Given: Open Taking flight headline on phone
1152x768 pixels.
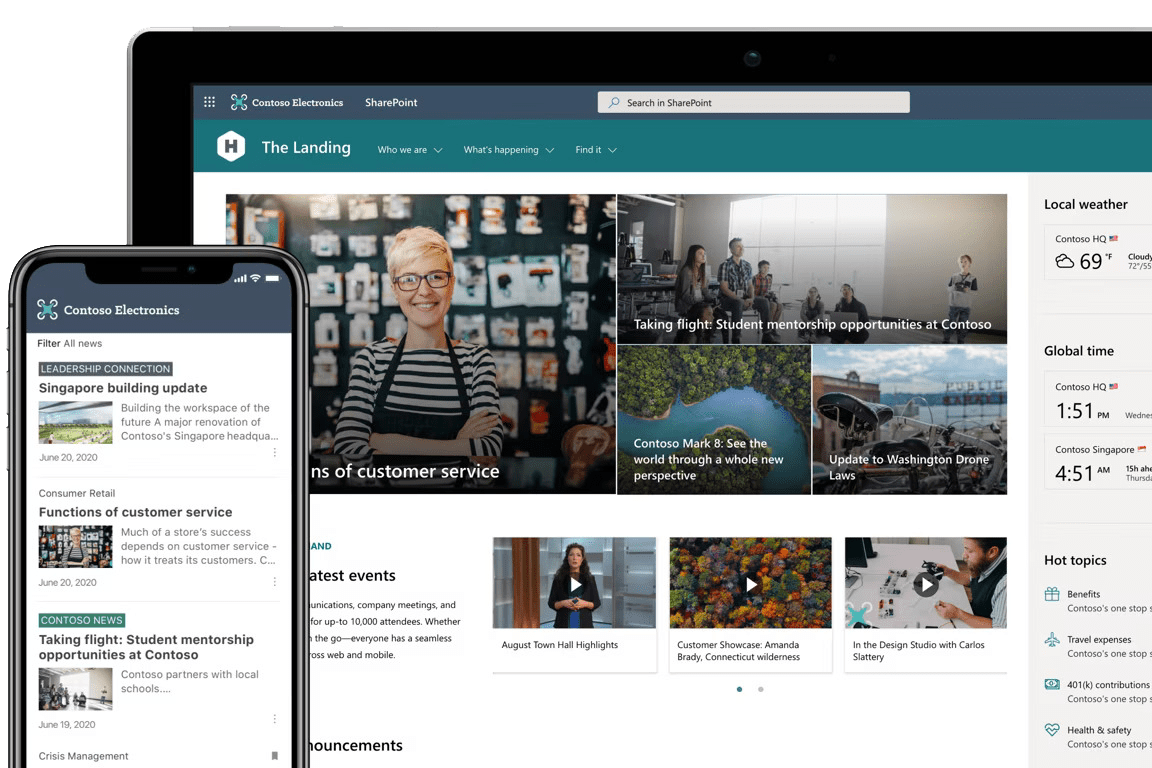Looking at the screenshot, I should (x=146, y=647).
